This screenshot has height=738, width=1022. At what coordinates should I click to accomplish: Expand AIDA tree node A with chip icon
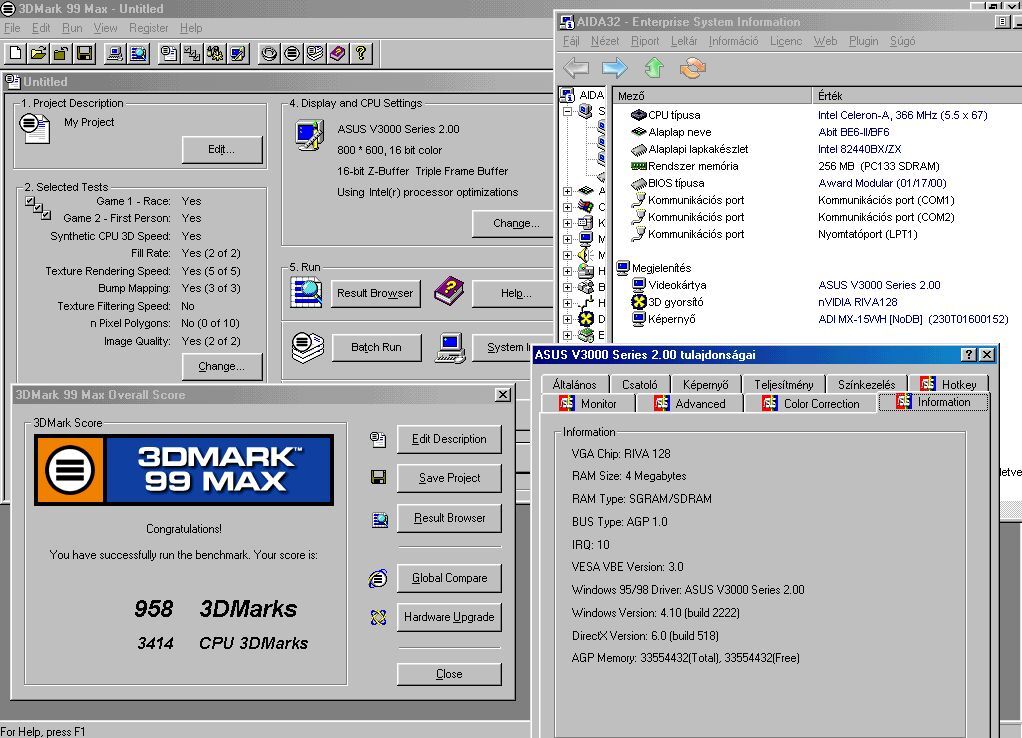(568, 191)
